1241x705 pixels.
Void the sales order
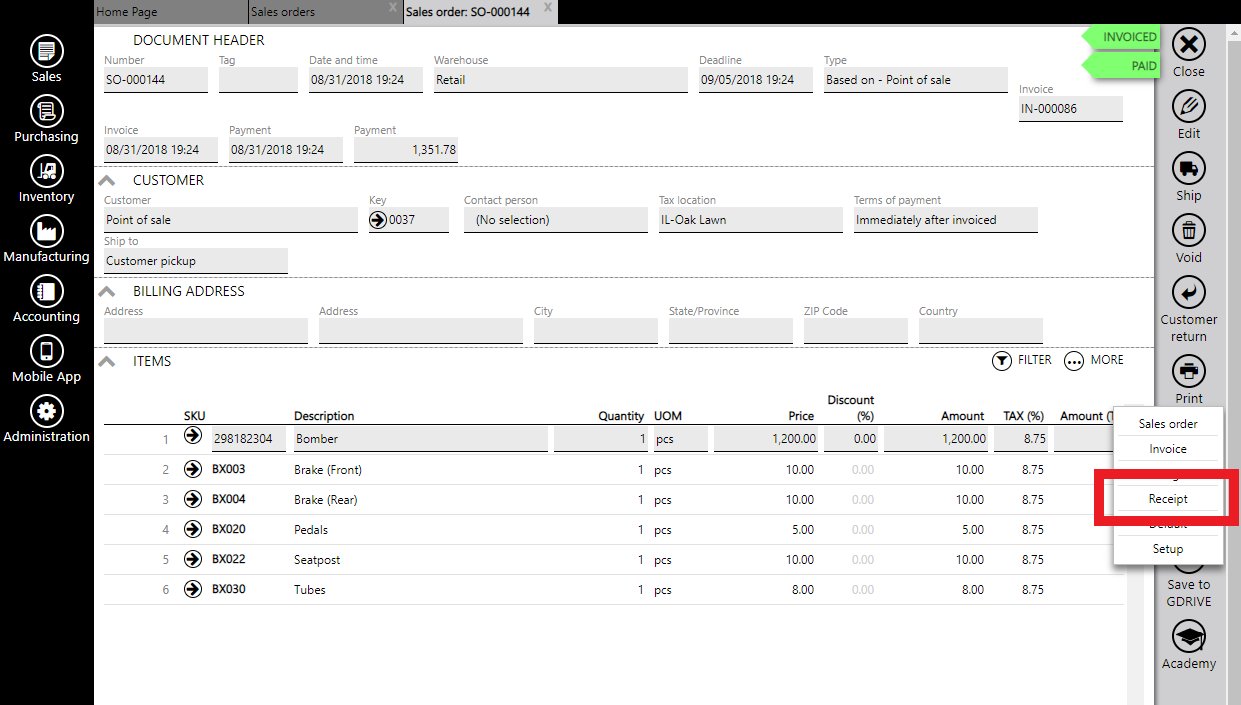coord(1188,231)
